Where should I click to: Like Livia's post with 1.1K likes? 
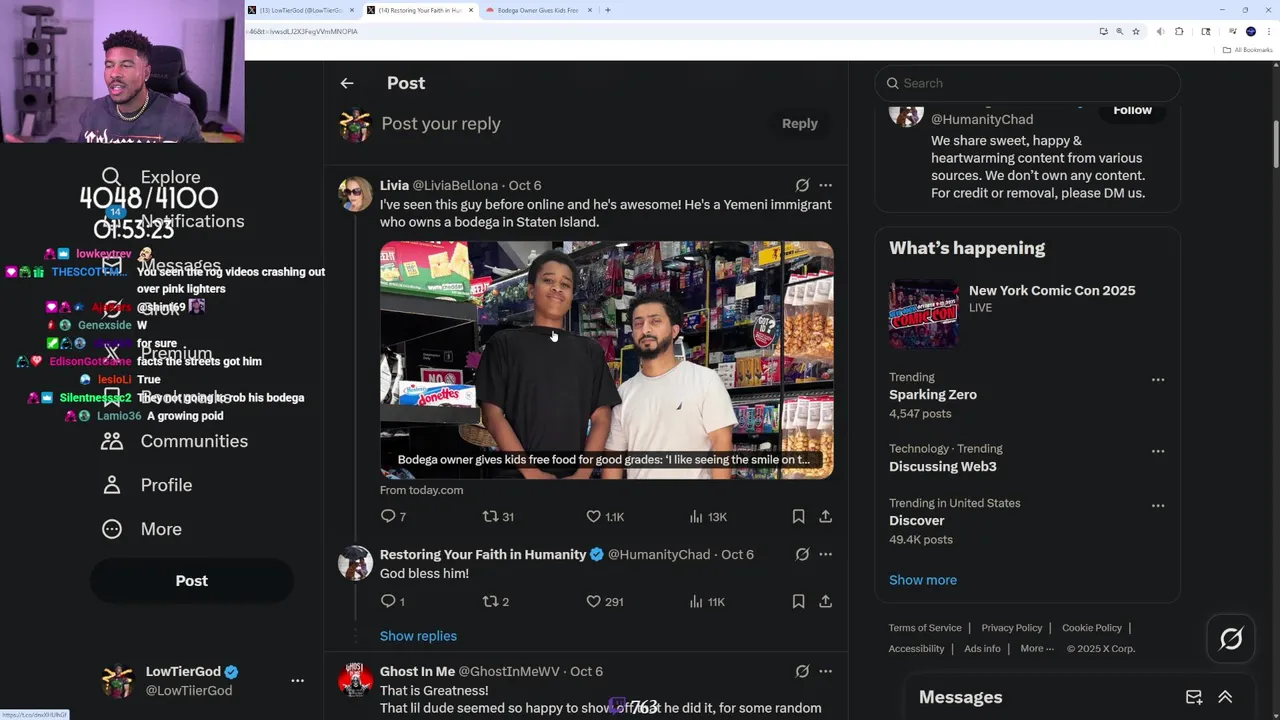pos(605,517)
